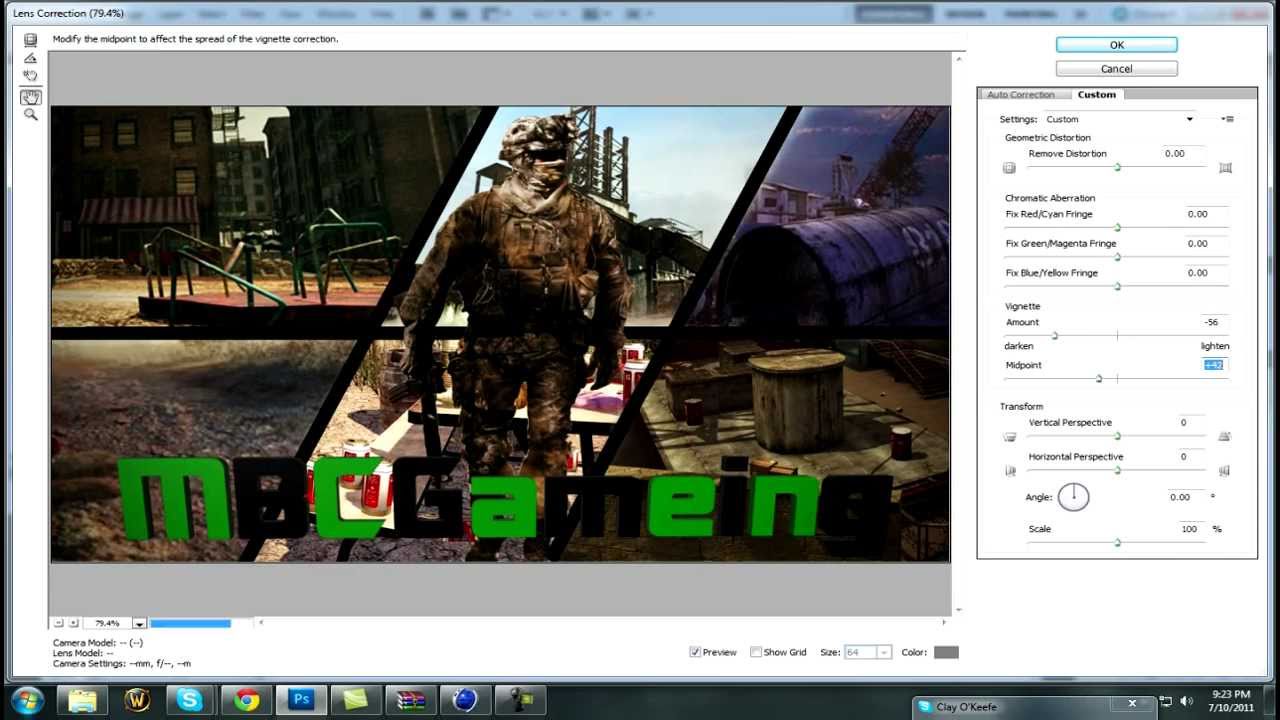Click the Fix Green/Magenta Fringe slider

pos(1117,257)
